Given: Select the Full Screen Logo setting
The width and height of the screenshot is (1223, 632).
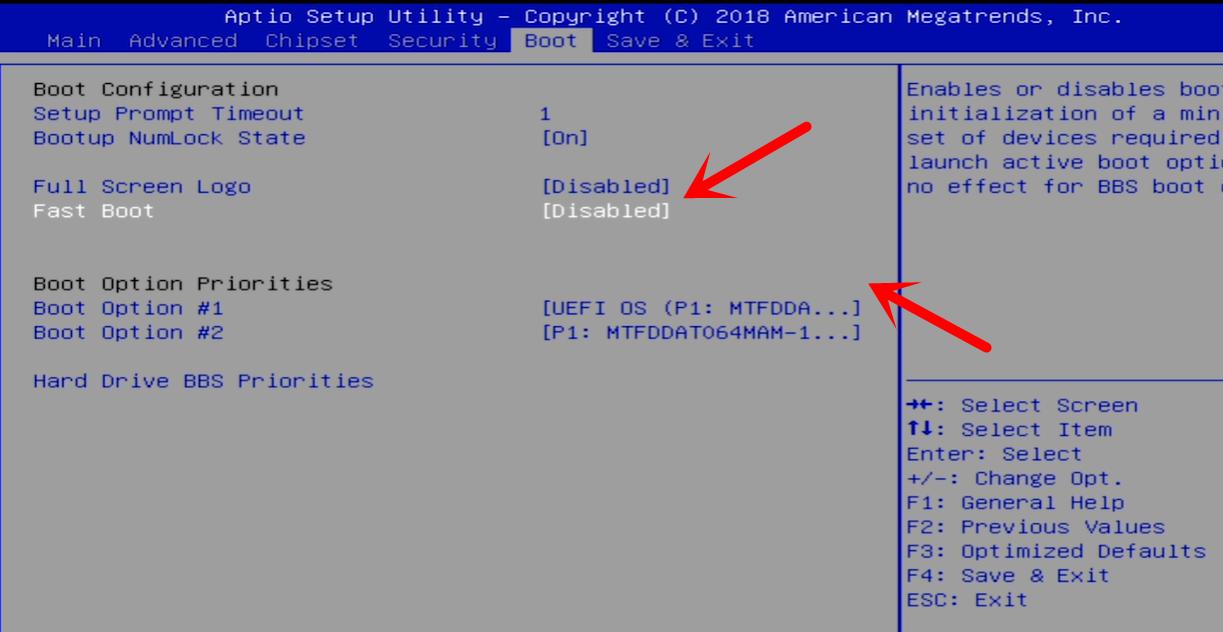Looking at the screenshot, I should click(142, 187).
